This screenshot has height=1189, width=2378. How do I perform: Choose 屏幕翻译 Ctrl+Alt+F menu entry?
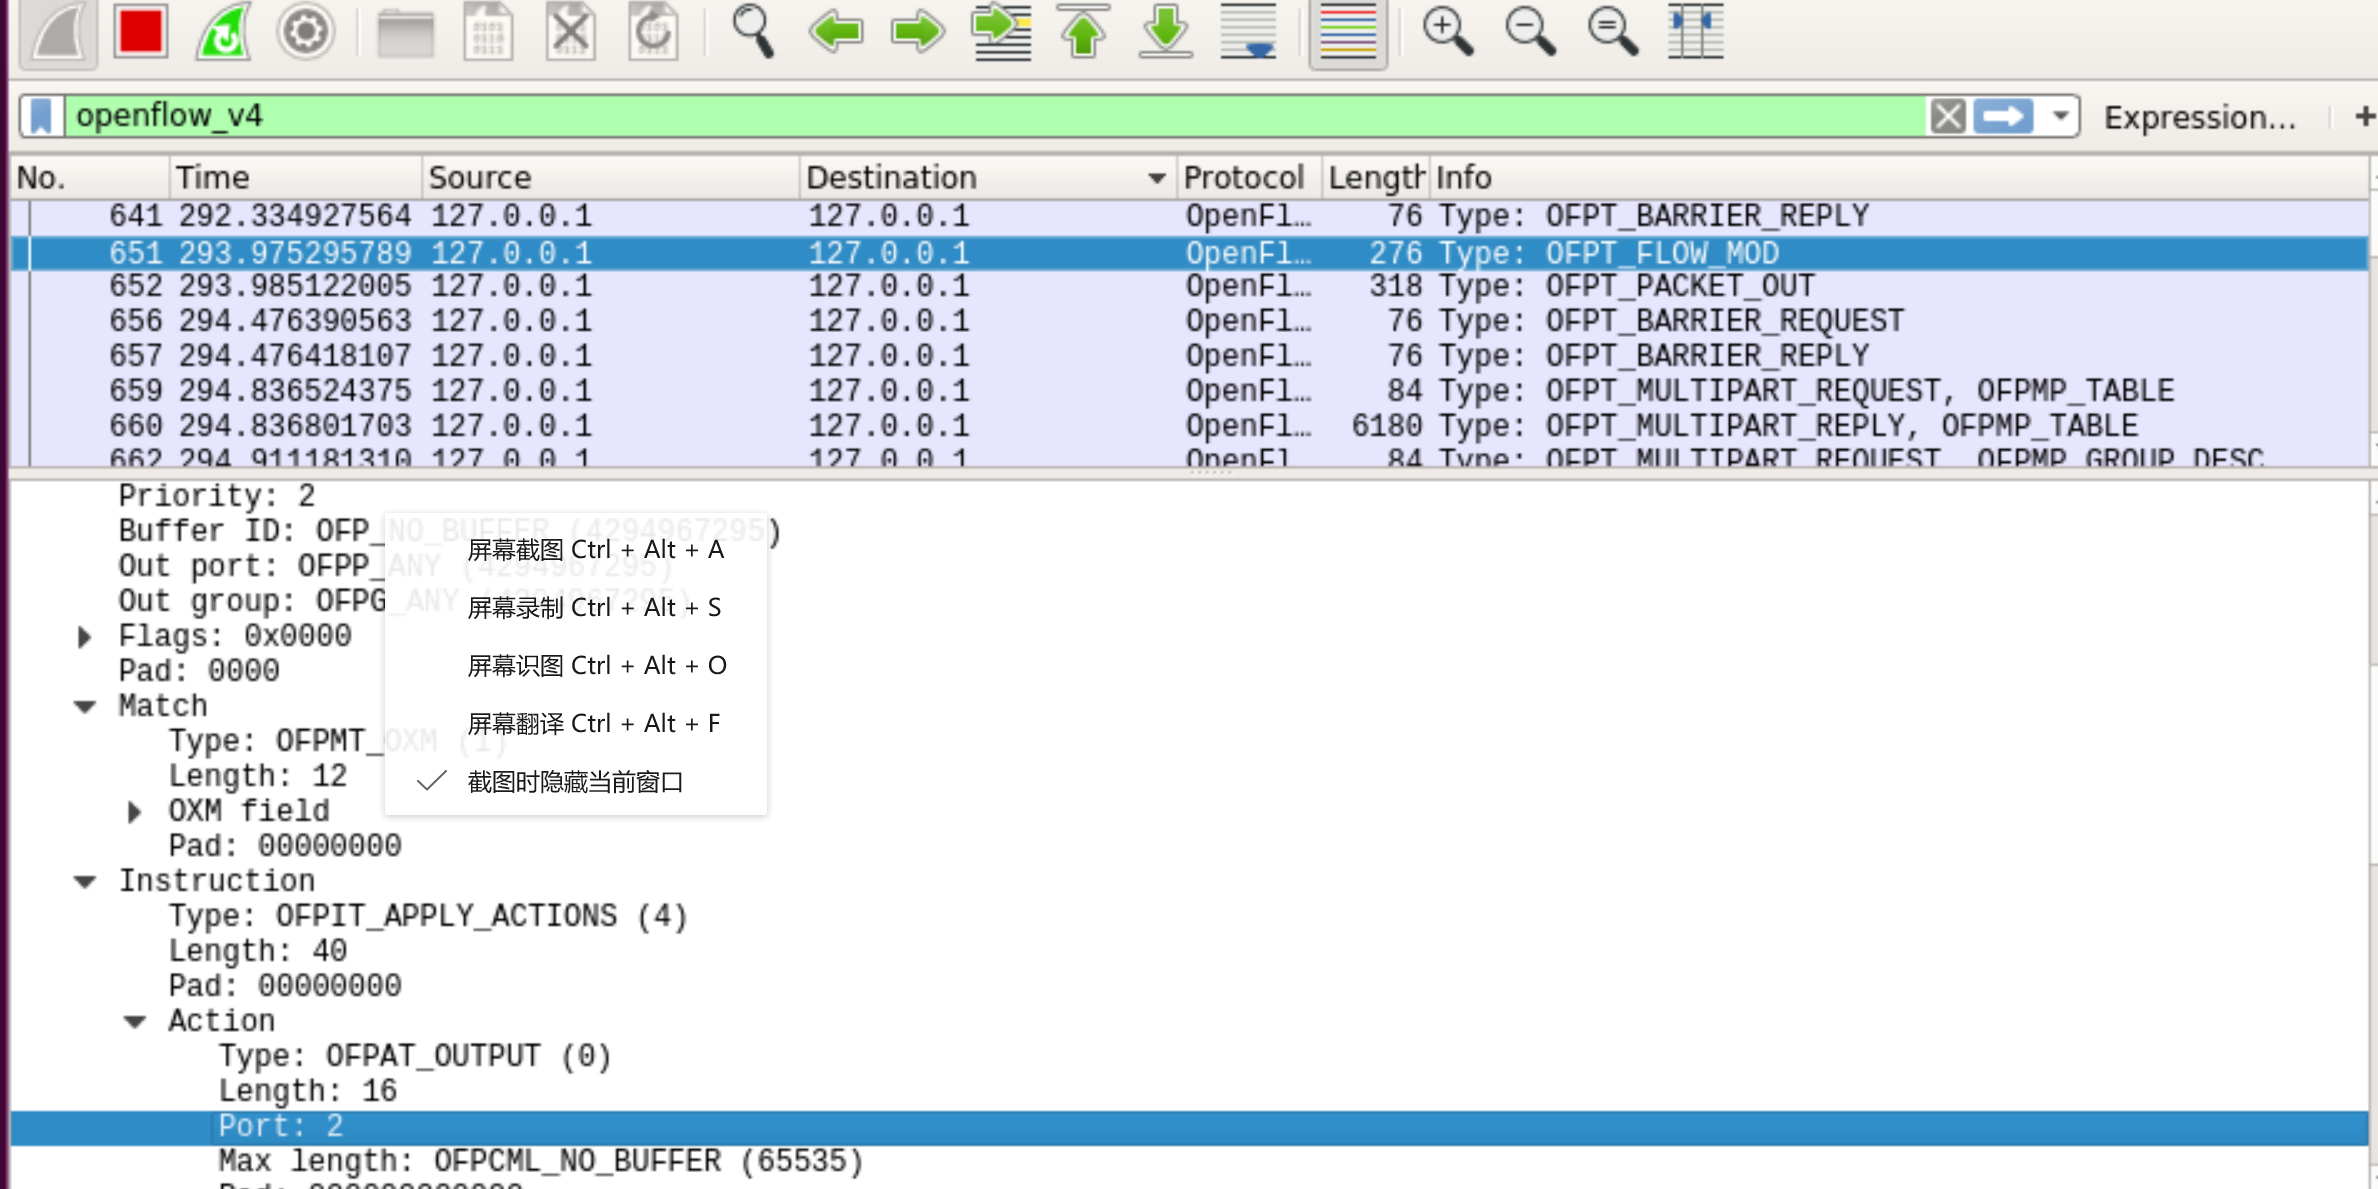(x=593, y=724)
